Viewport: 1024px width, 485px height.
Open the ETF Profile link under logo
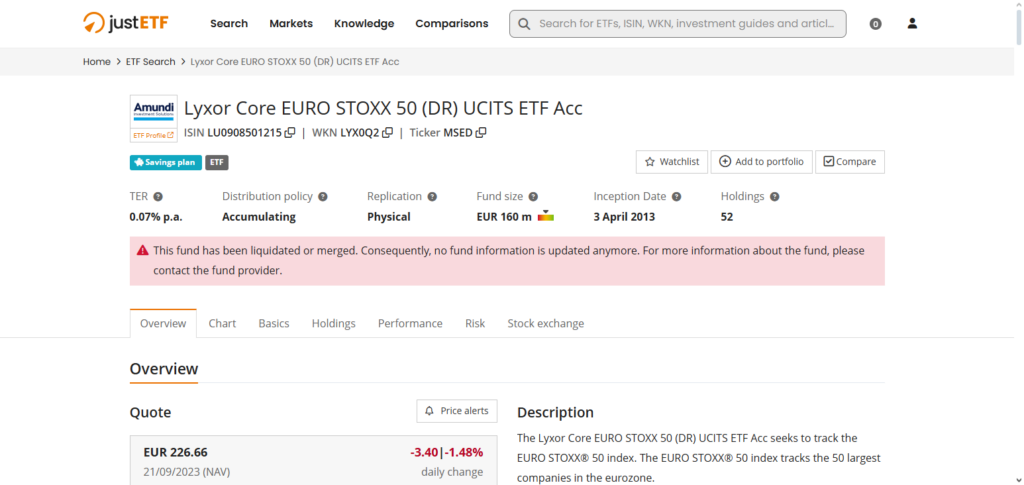pyautogui.click(x=153, y=135)
